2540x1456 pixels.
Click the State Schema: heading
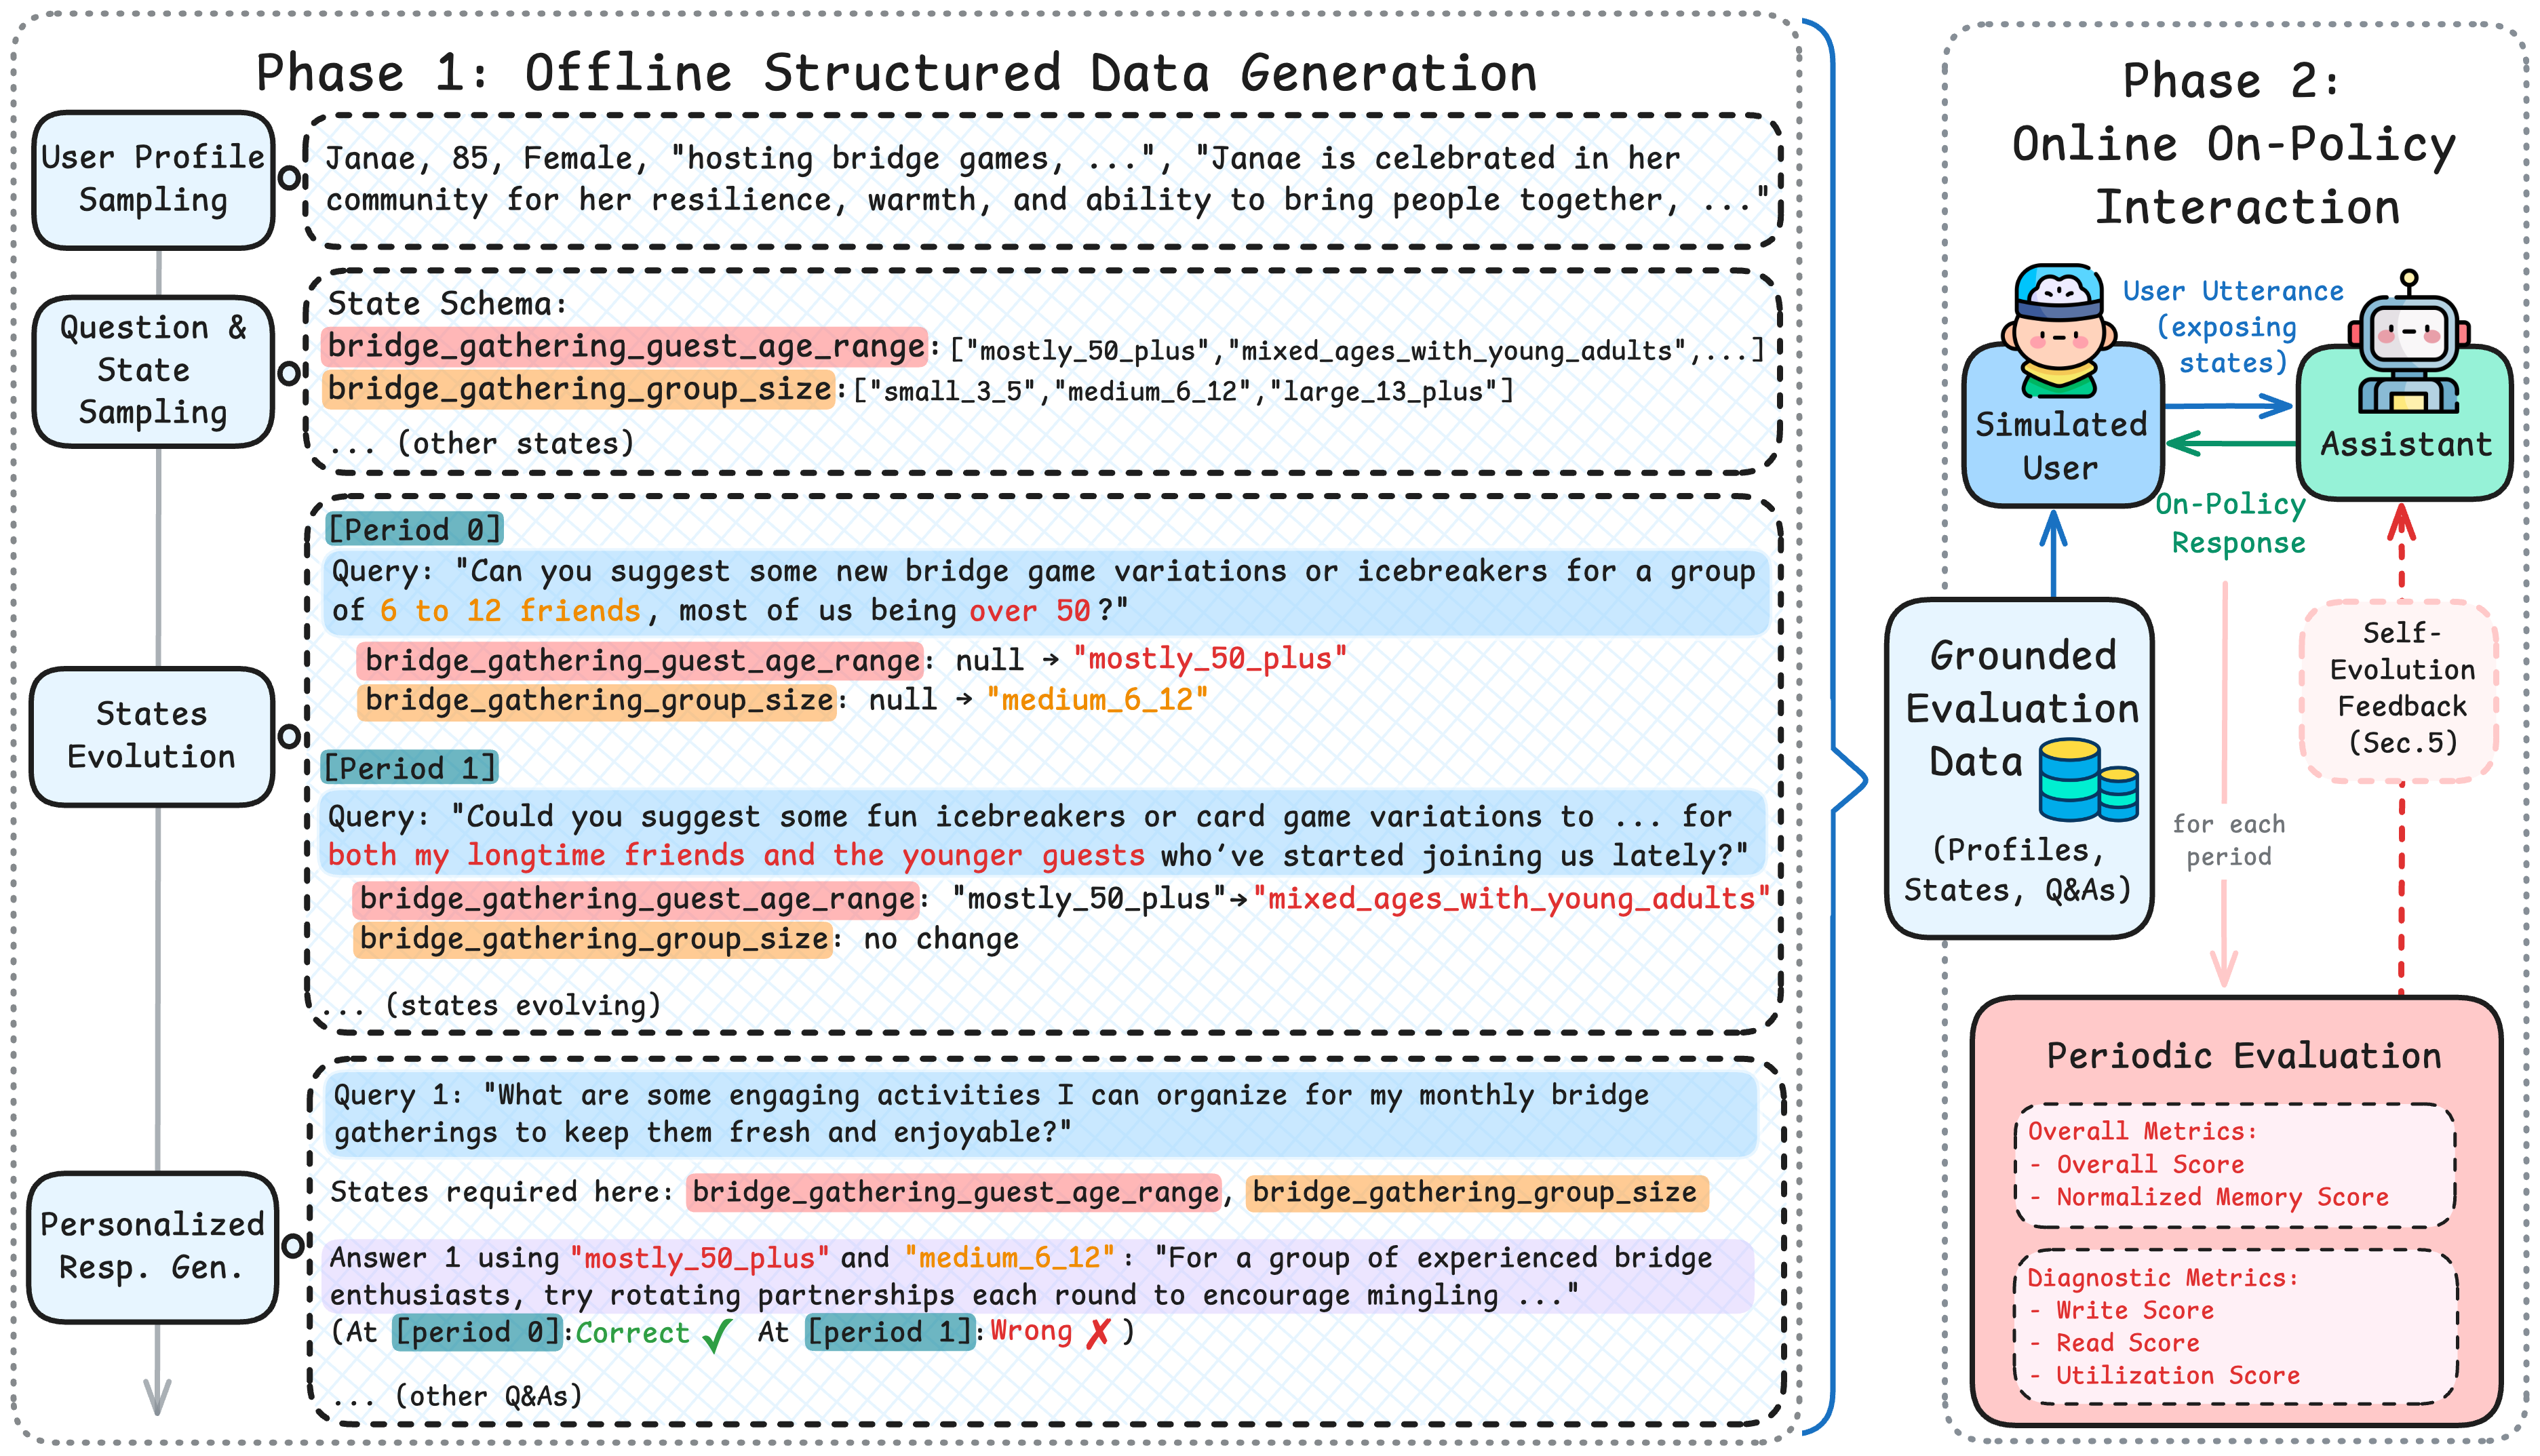447,304
